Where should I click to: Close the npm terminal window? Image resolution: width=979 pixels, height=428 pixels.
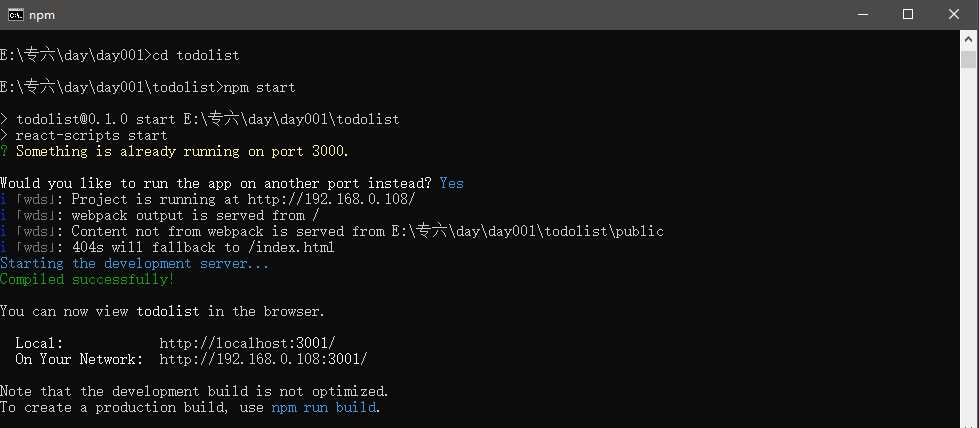click(954, 14)
